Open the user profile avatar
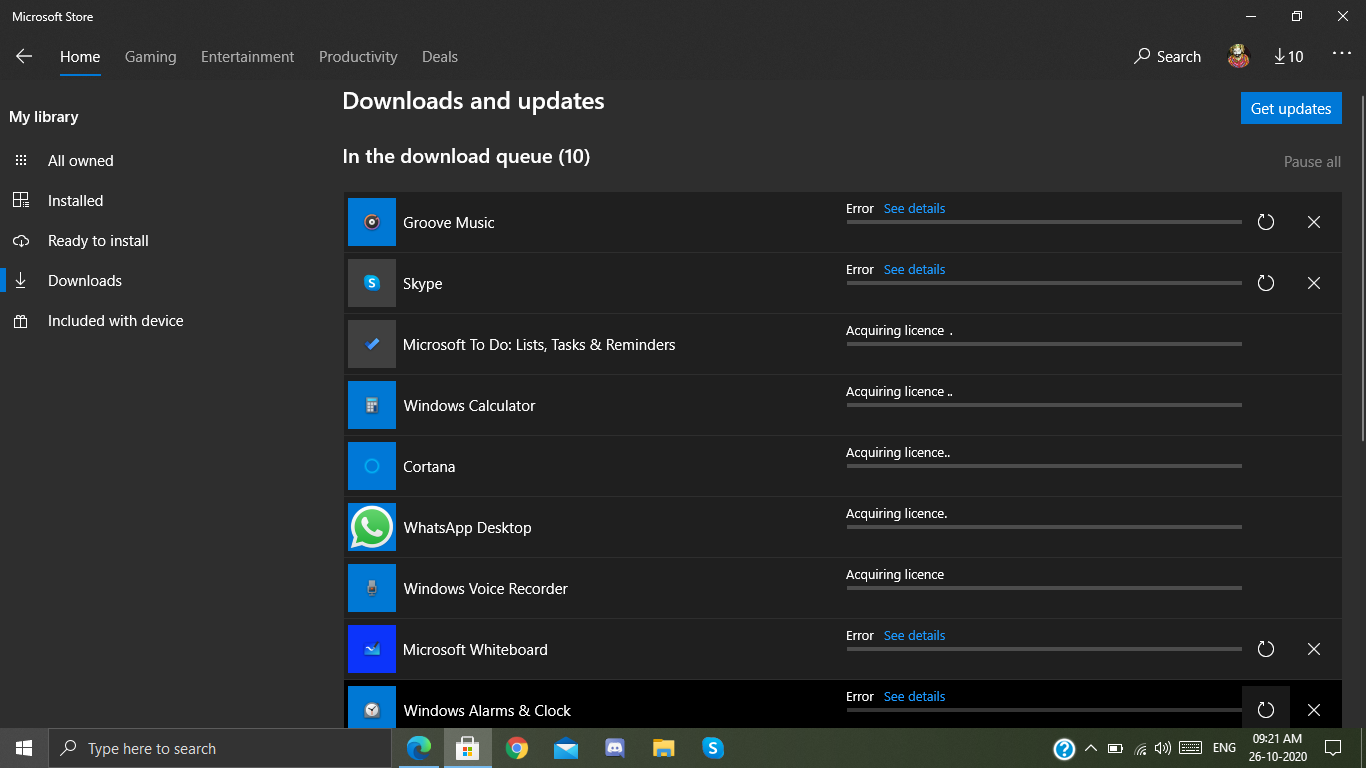The image size is (1366, 768). pyautogui.click(x=1239, y=57)
